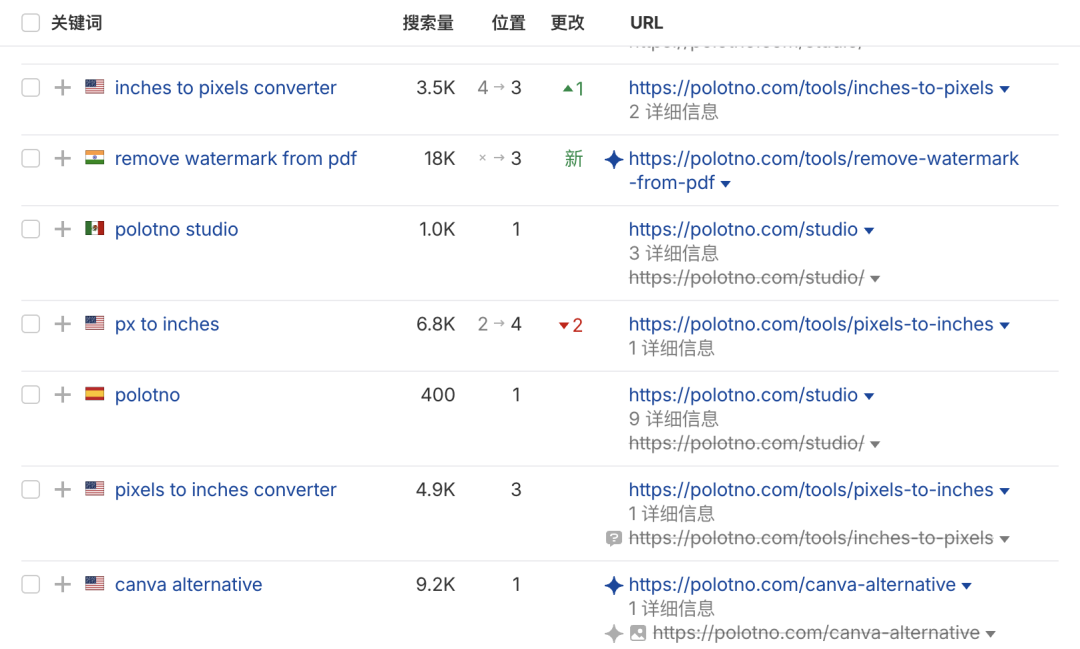Open 1 详细信息 in canva alternative row
Screen dimensions: 1080x649
[x=672, y=608]
